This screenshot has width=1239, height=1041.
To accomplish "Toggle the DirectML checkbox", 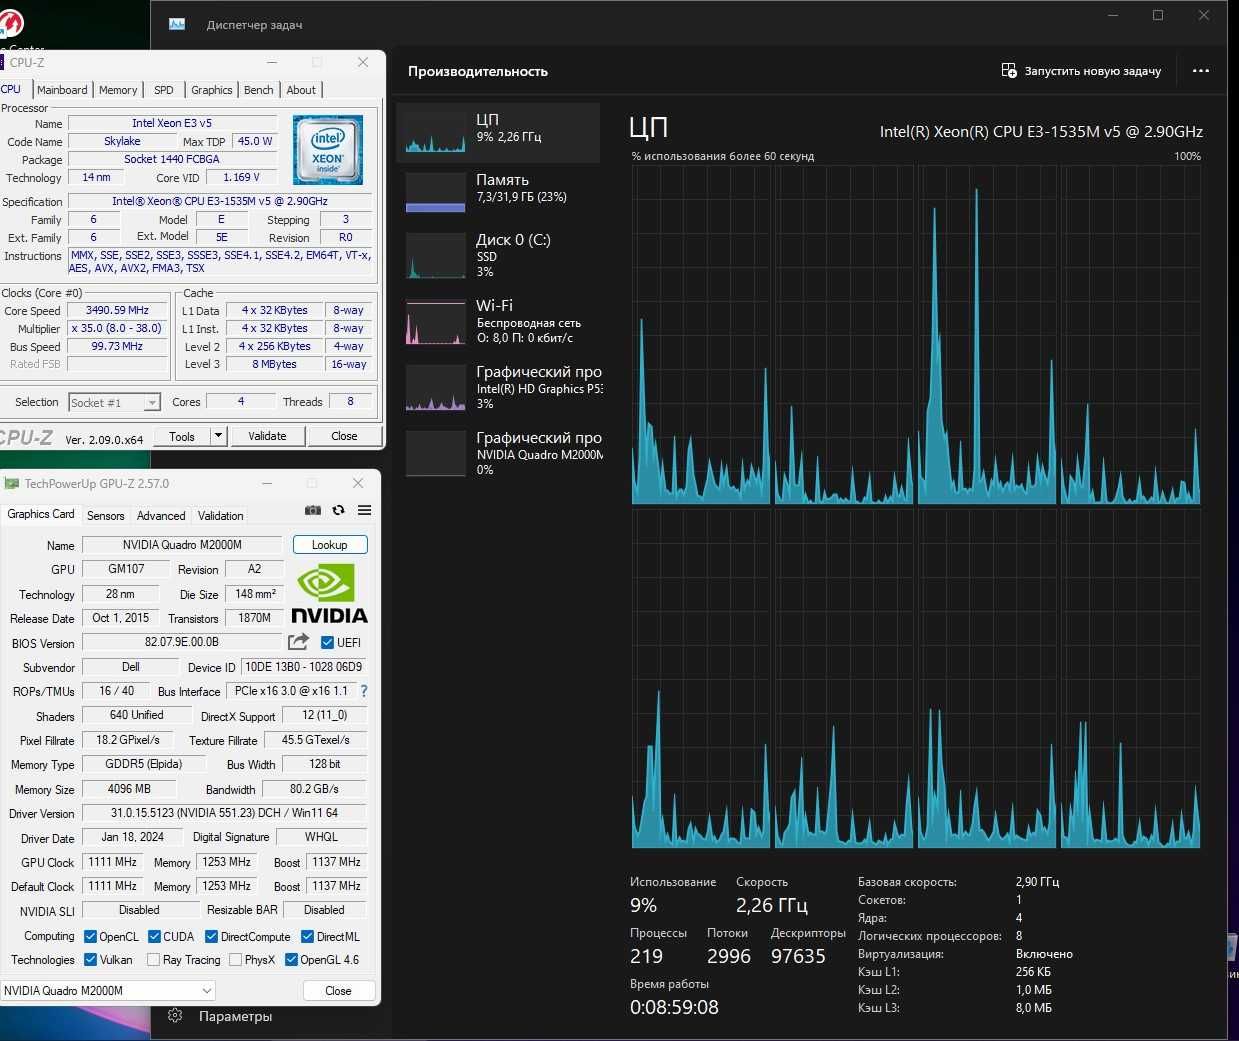I will pos(308,937).
